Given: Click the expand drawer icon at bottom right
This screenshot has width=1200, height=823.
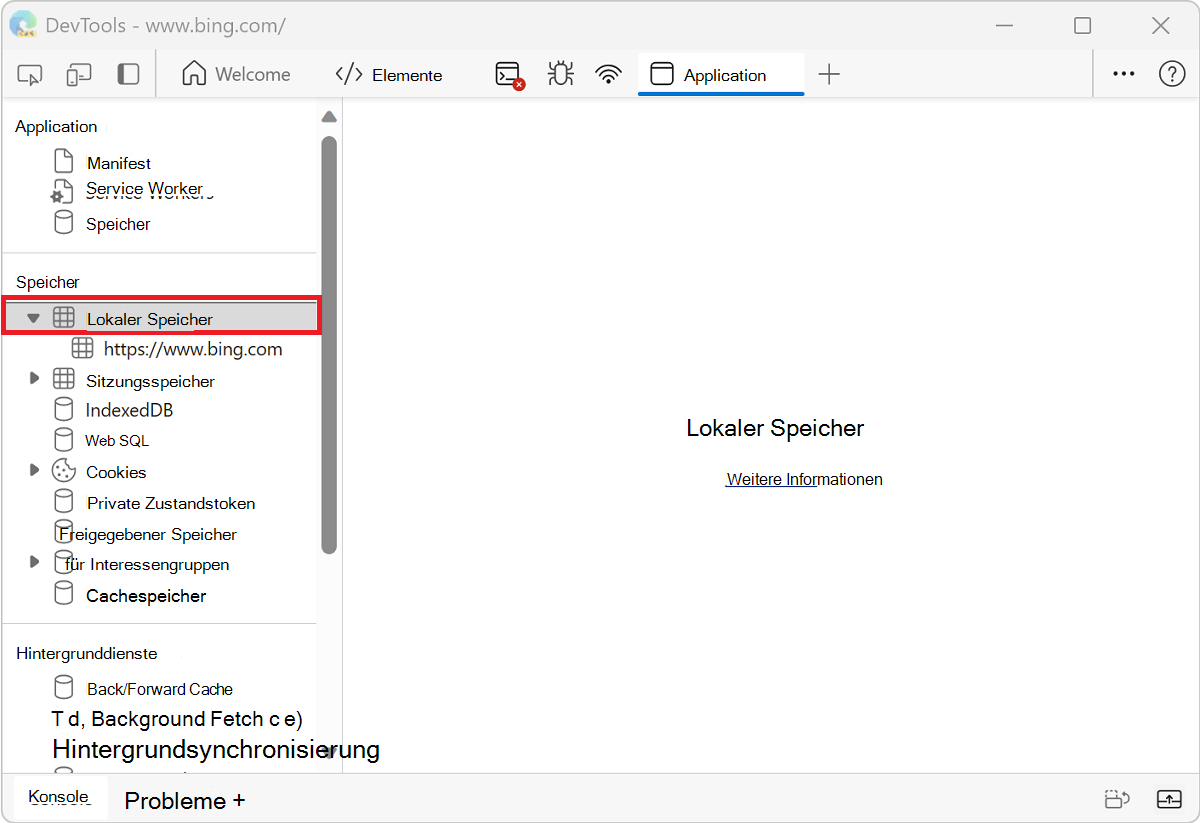Looking at the screenshot, I should pos(1169,799).
